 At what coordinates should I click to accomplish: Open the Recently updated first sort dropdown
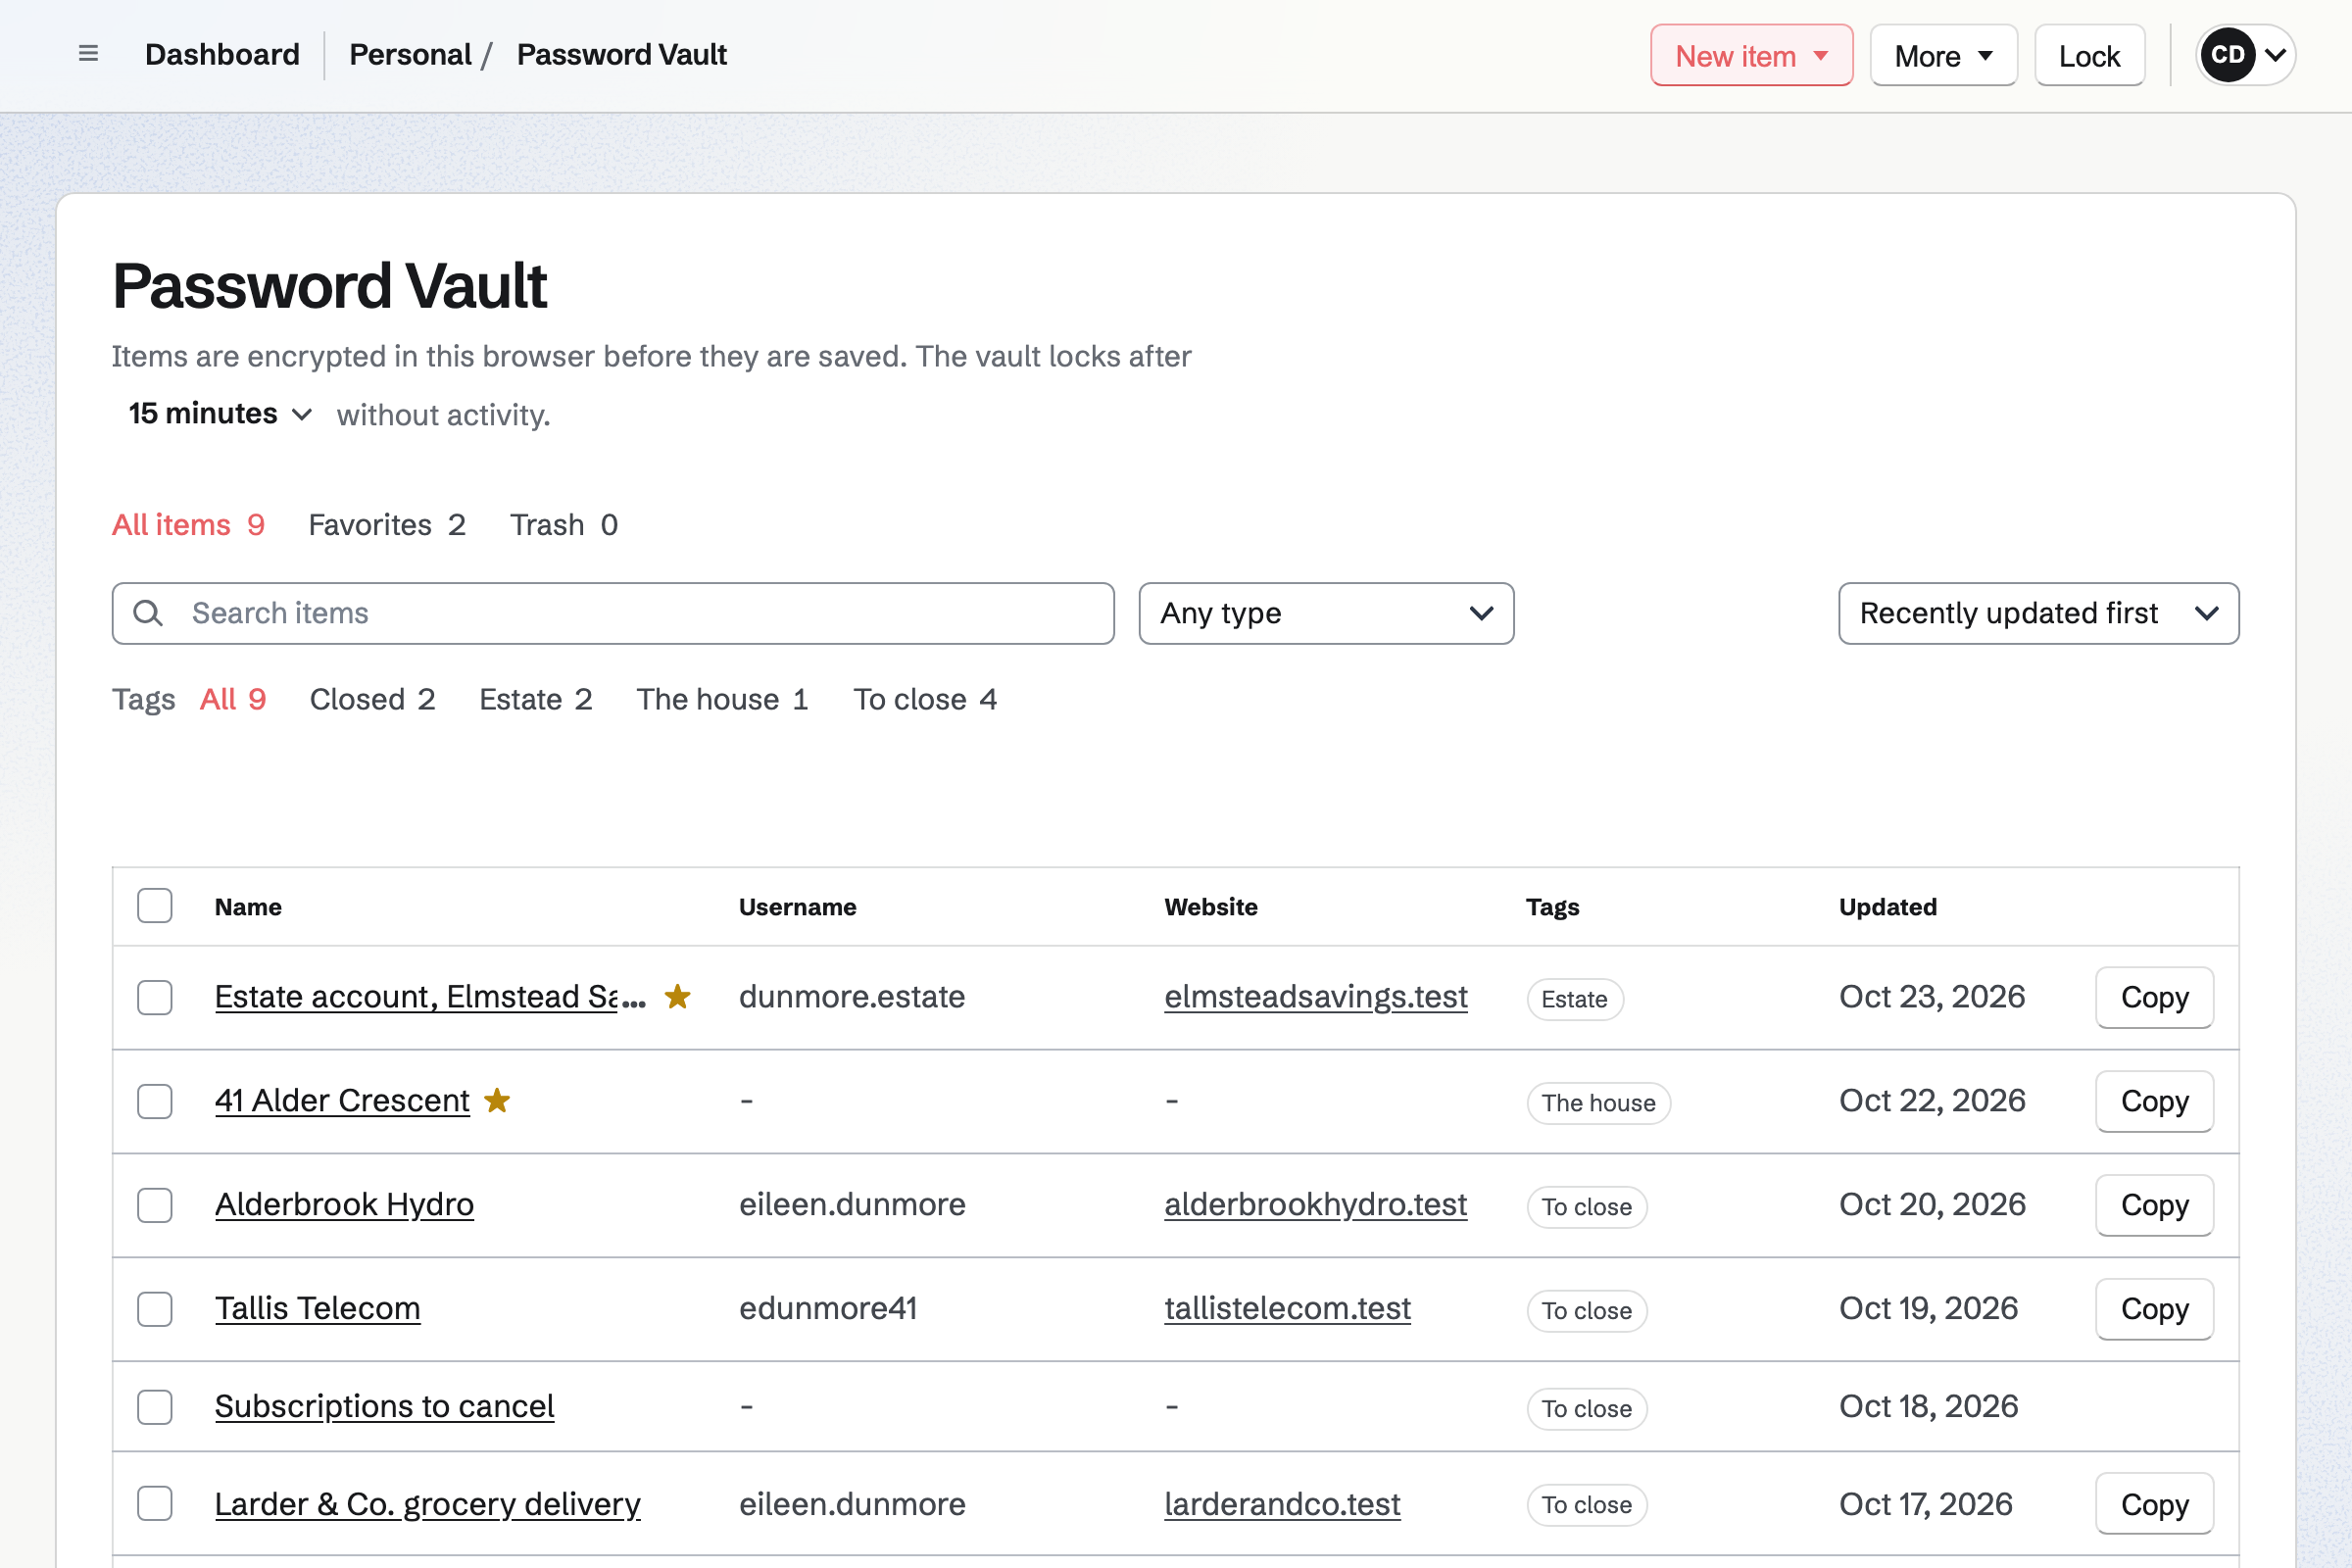pos(2038,613)
